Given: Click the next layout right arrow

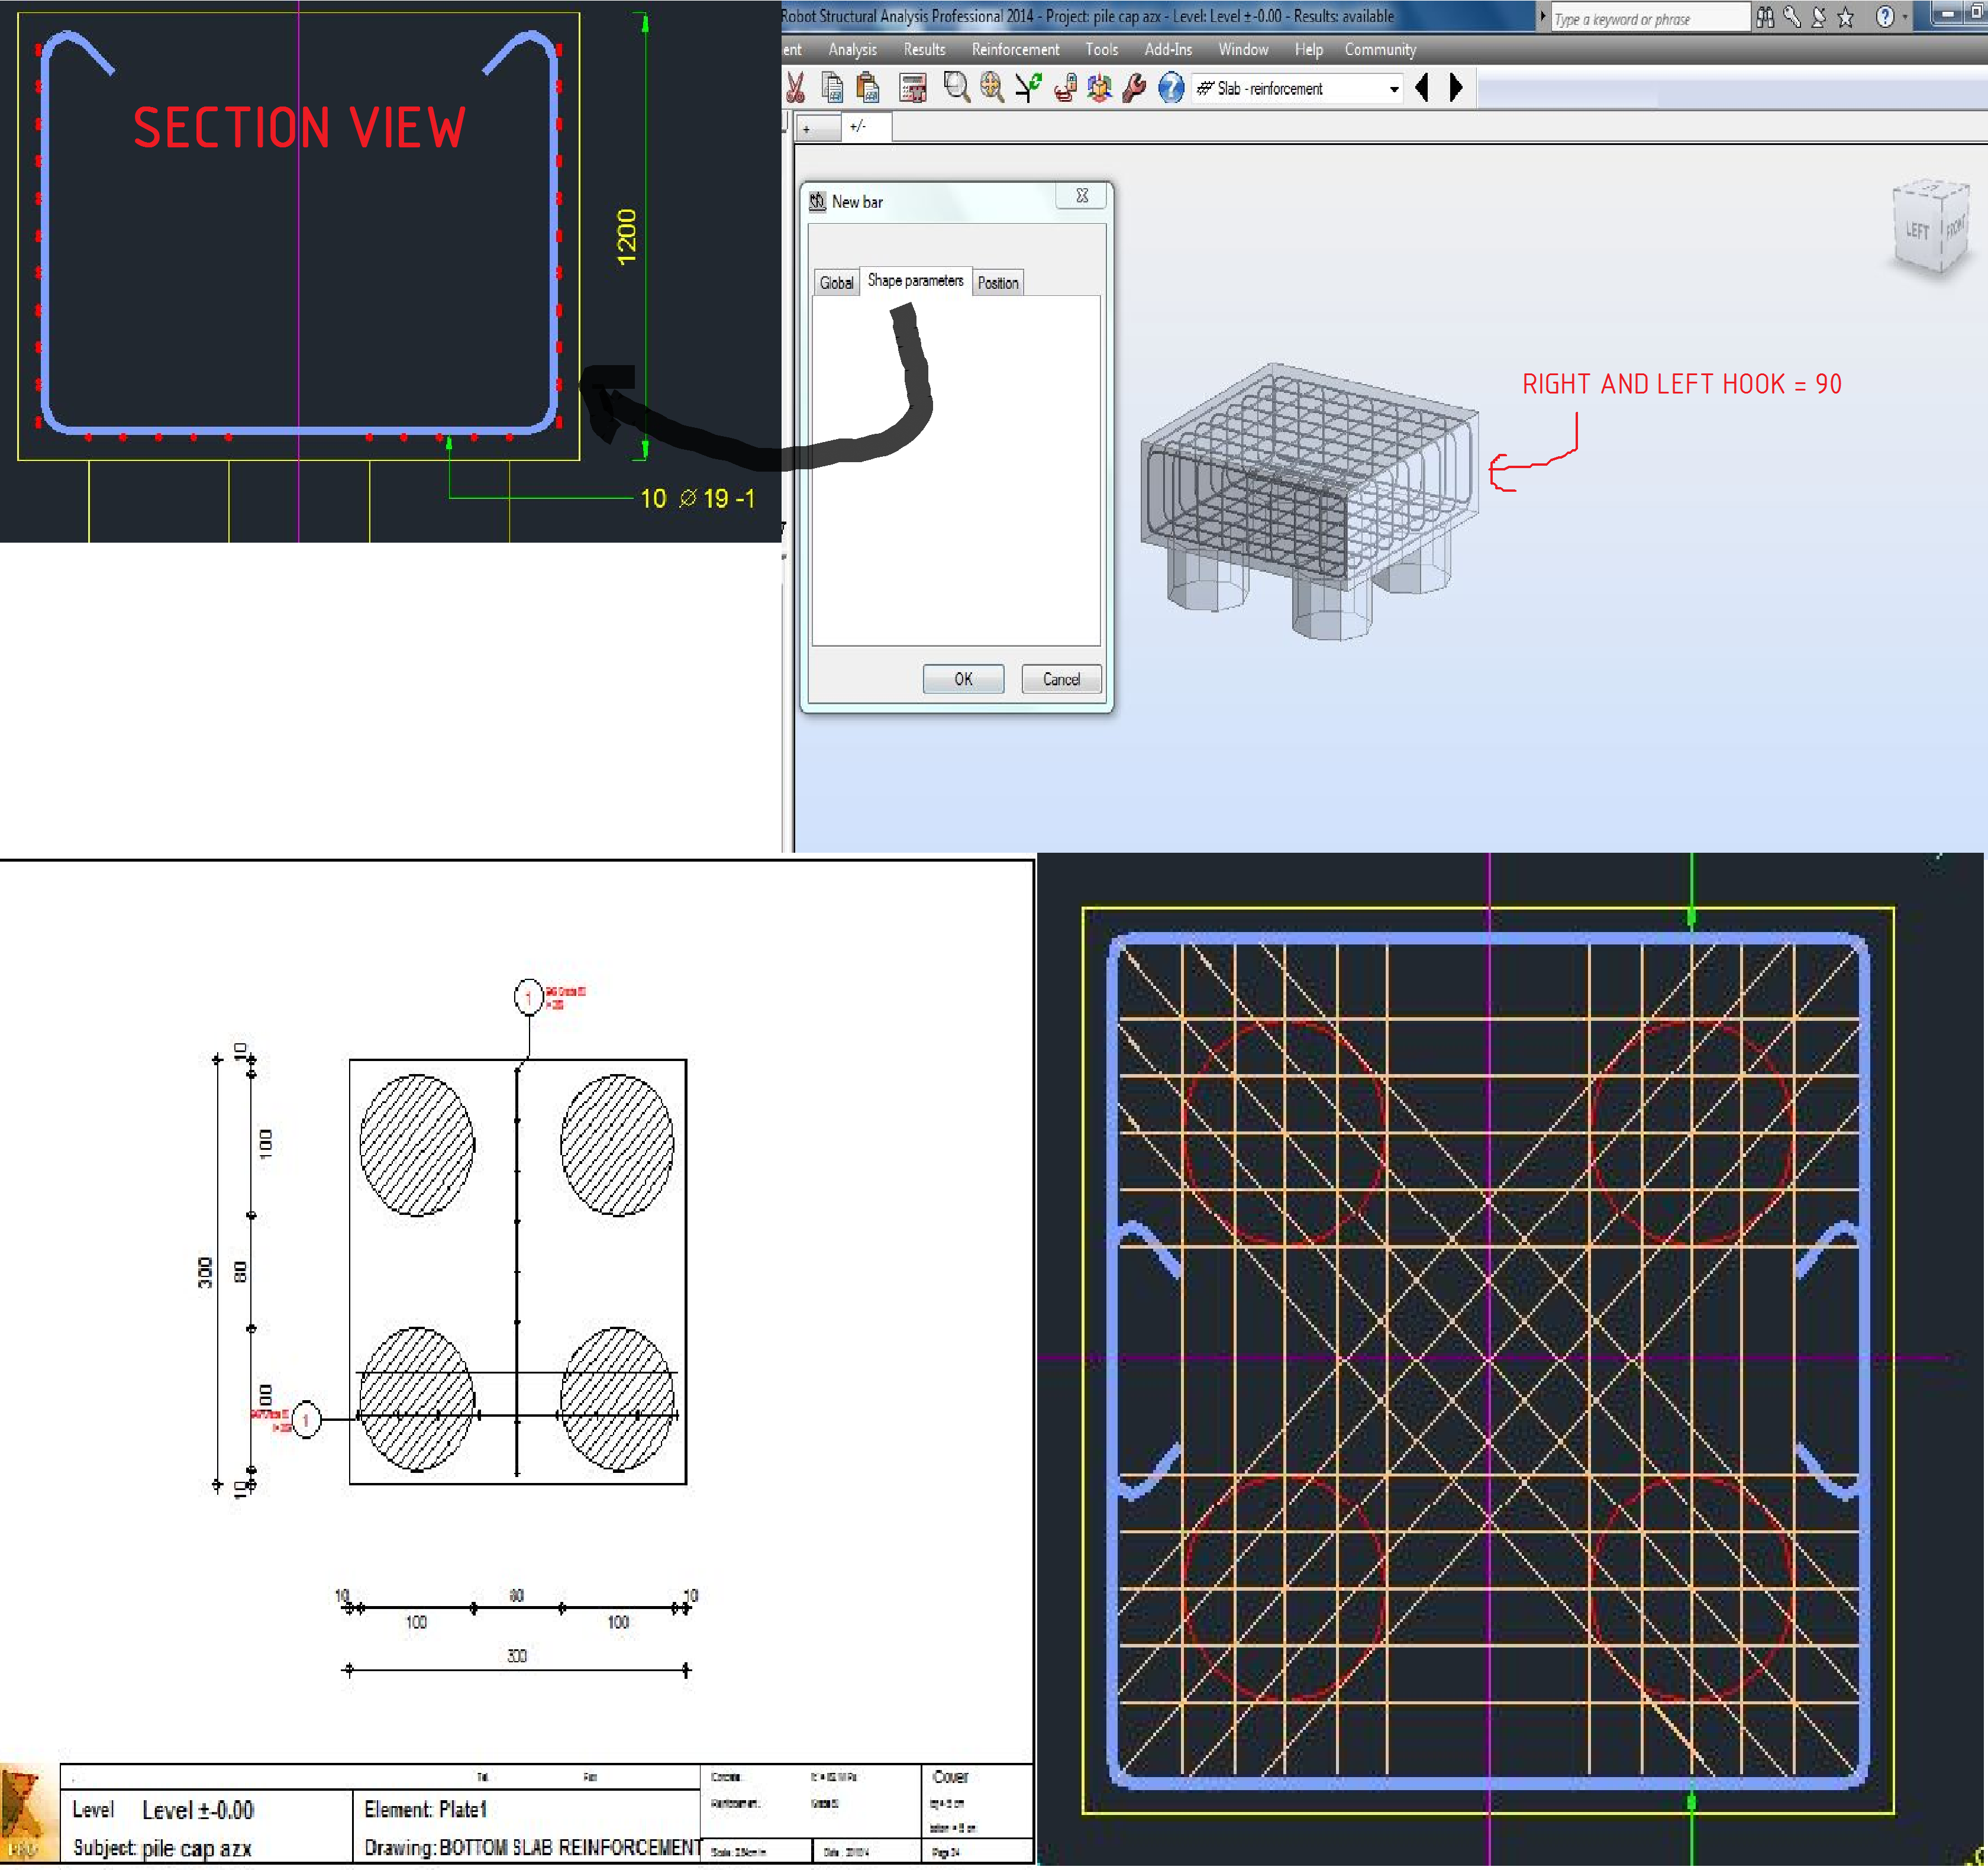Looking at the screenshot, I should pyautogui.click(x=1456, y=88).
